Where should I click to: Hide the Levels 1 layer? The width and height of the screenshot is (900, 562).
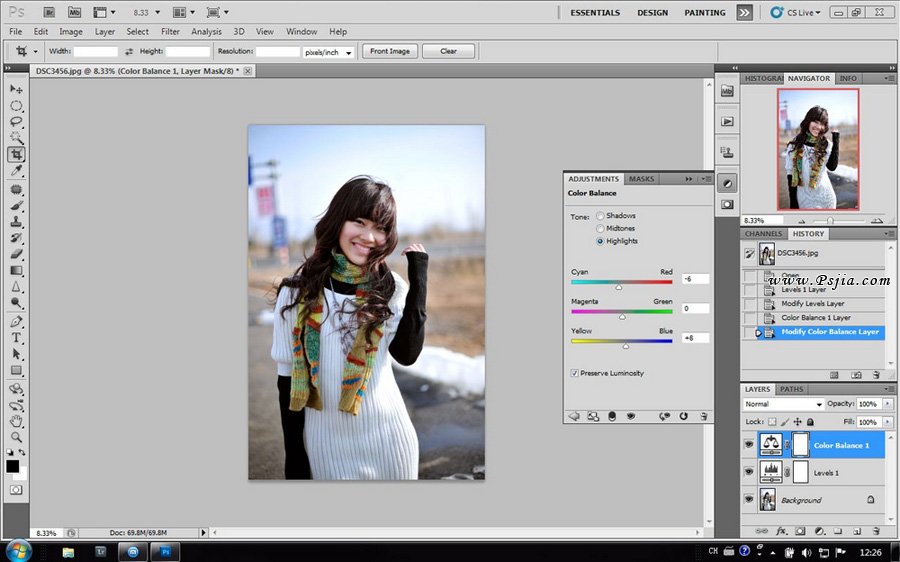pyautogui.click(x=749, y=471)
